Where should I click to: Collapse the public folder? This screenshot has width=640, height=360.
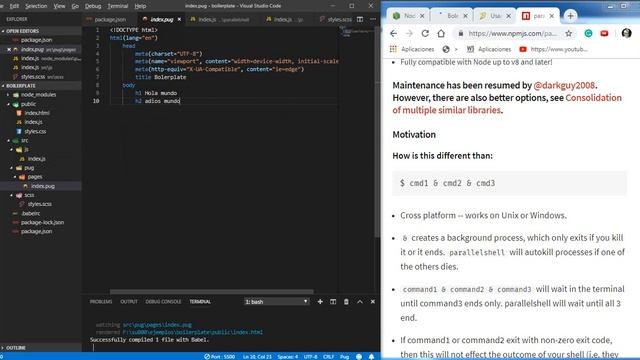pos(28,104)
